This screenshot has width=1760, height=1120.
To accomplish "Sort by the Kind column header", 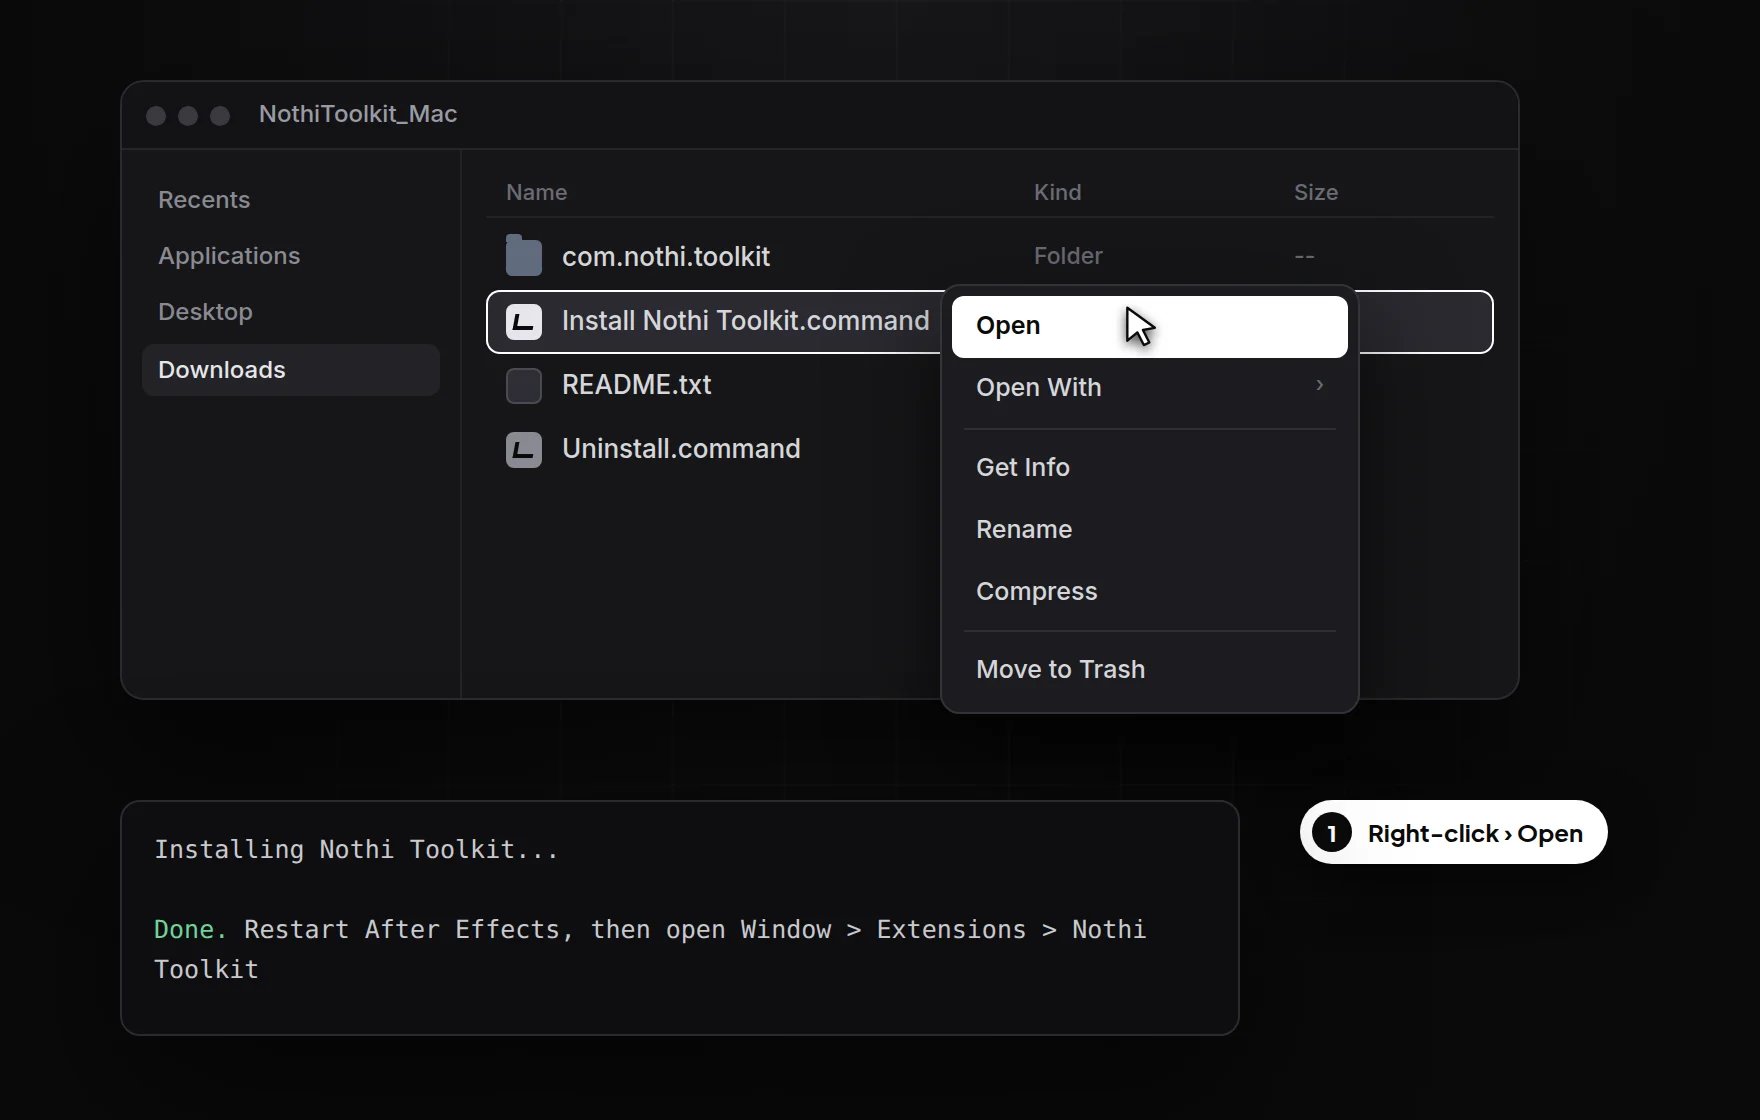I will 1057,192.
